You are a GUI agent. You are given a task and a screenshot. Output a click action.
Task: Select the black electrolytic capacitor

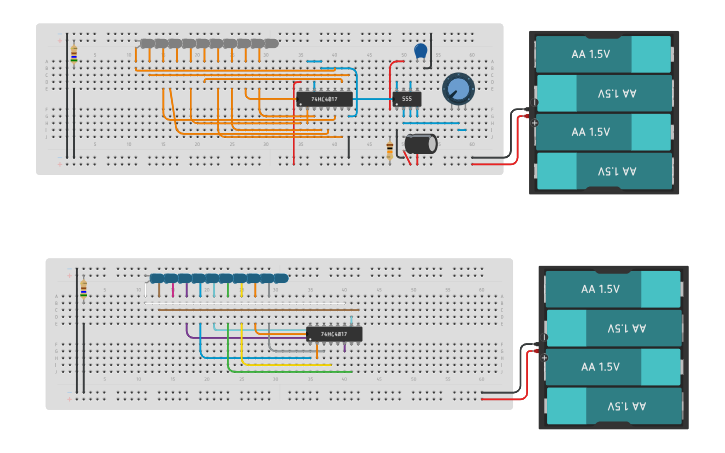coord(421,144)
